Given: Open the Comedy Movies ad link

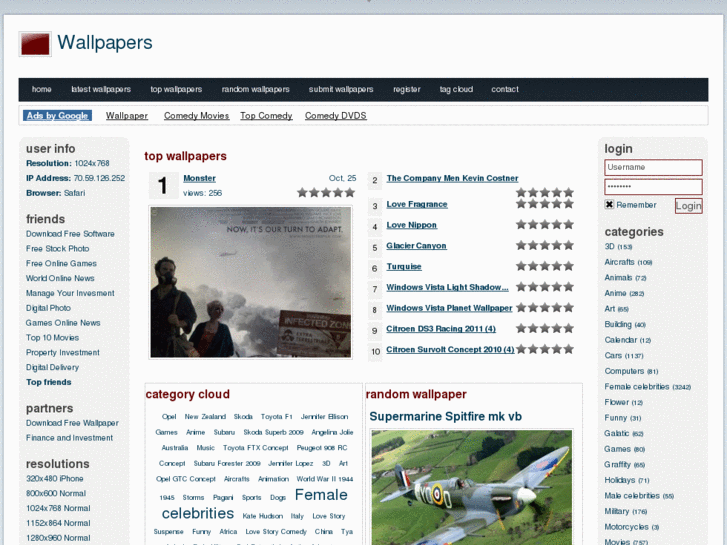Looking at the screenshot, I should [x=197, y=116].
